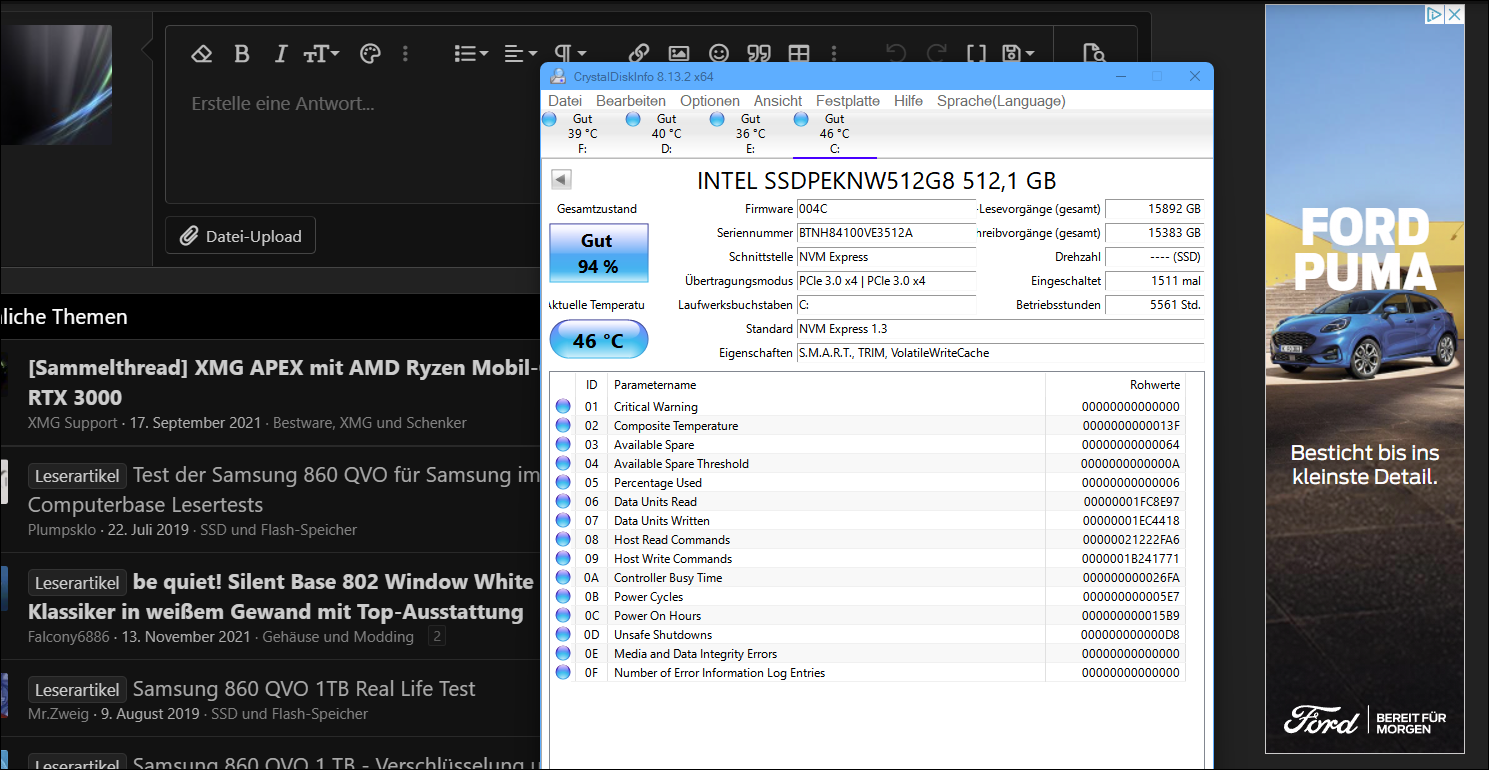Click the Firmware value 004C
This screenshot has width=1489, height=770.
886,209
